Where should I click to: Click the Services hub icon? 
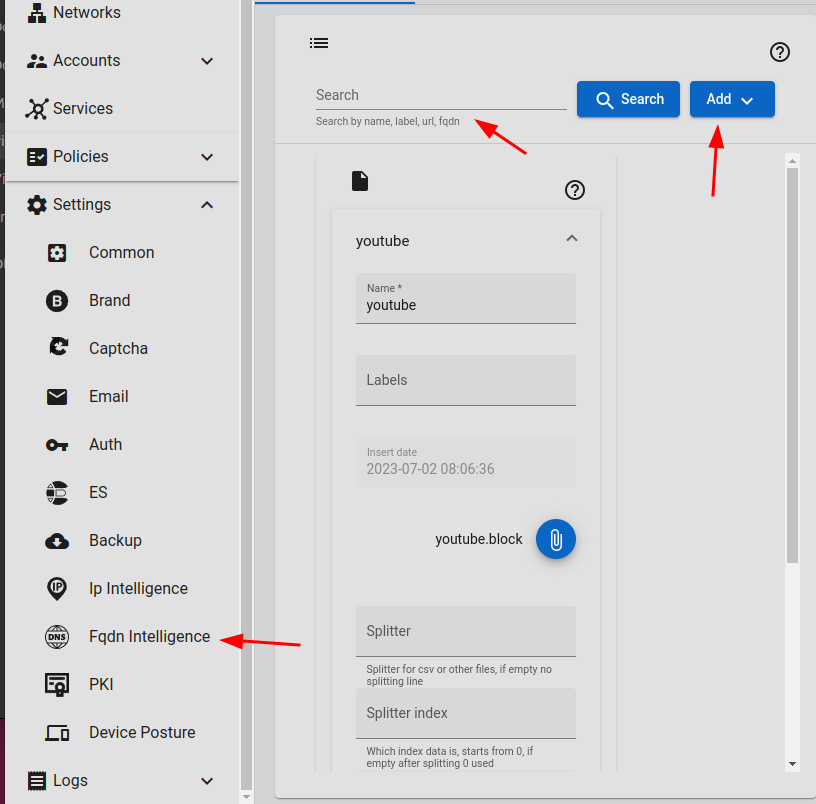tap(36, 109)
